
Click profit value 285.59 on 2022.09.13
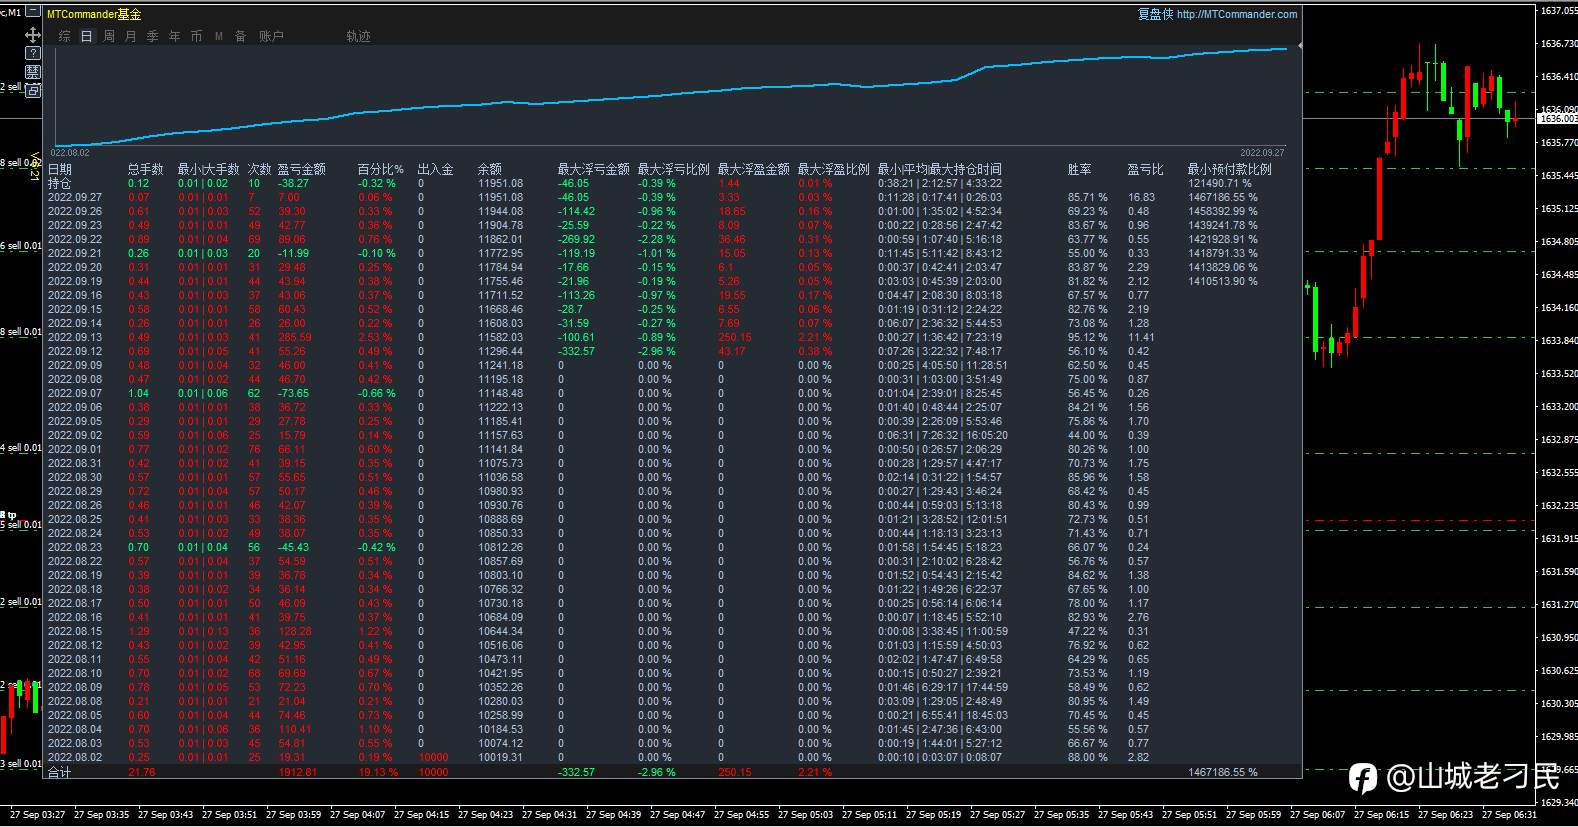click(295, 337)
